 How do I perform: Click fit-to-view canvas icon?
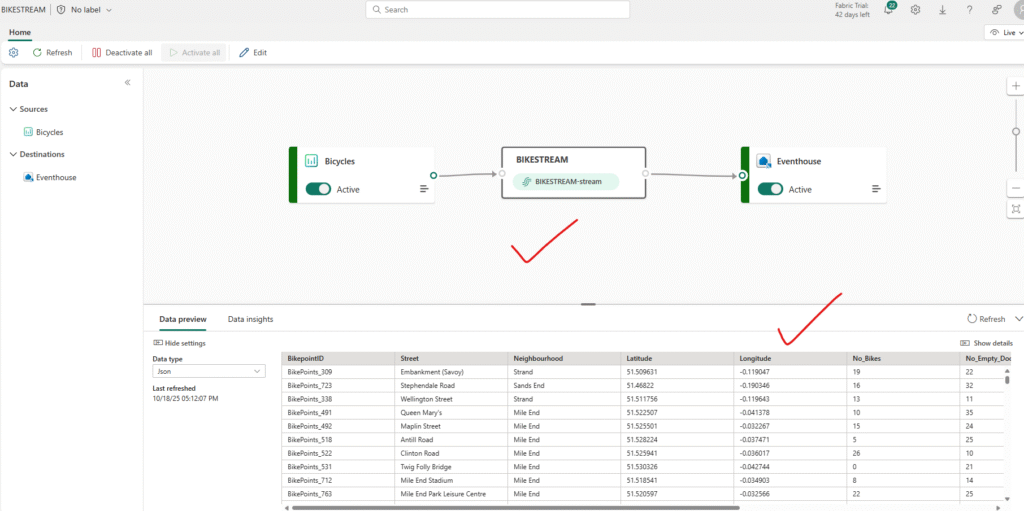(x=1016, y=209)
